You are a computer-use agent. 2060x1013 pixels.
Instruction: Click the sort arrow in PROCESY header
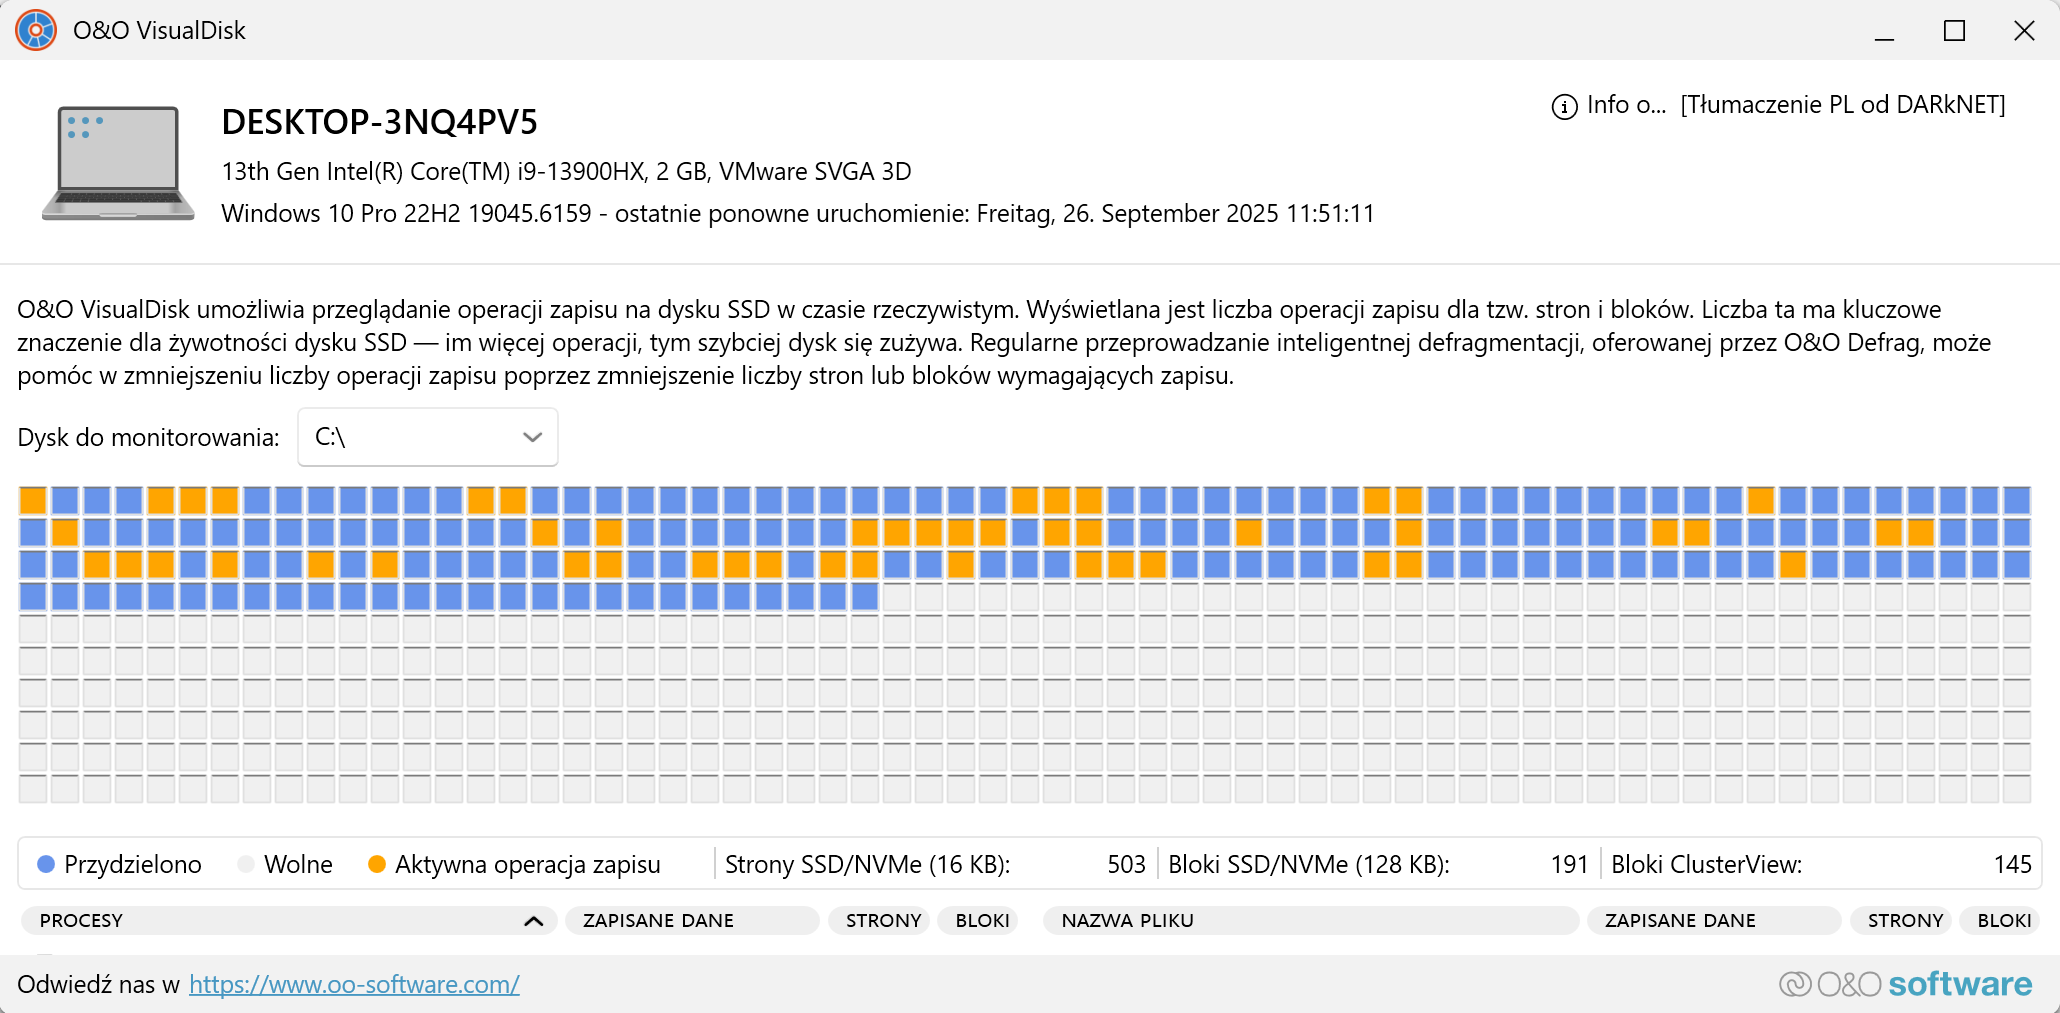click(x=533, y=921)
